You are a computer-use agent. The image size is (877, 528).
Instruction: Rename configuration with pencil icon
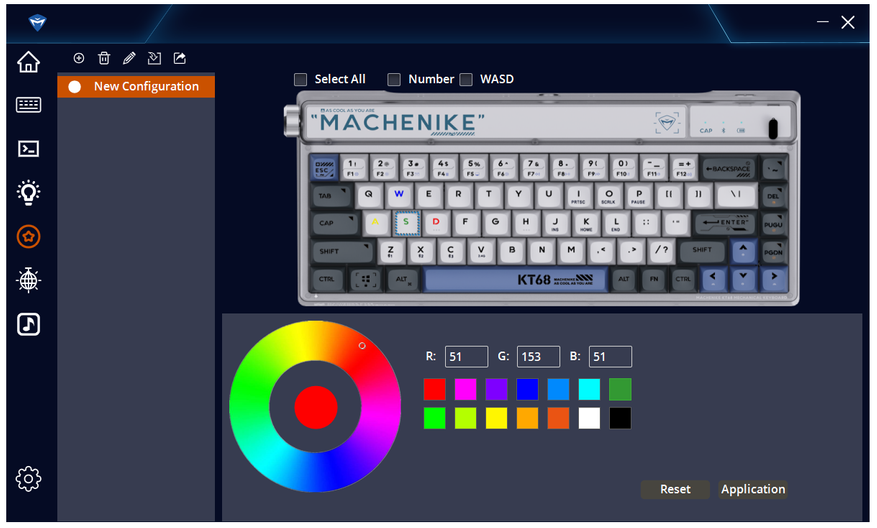click(129, 58)
